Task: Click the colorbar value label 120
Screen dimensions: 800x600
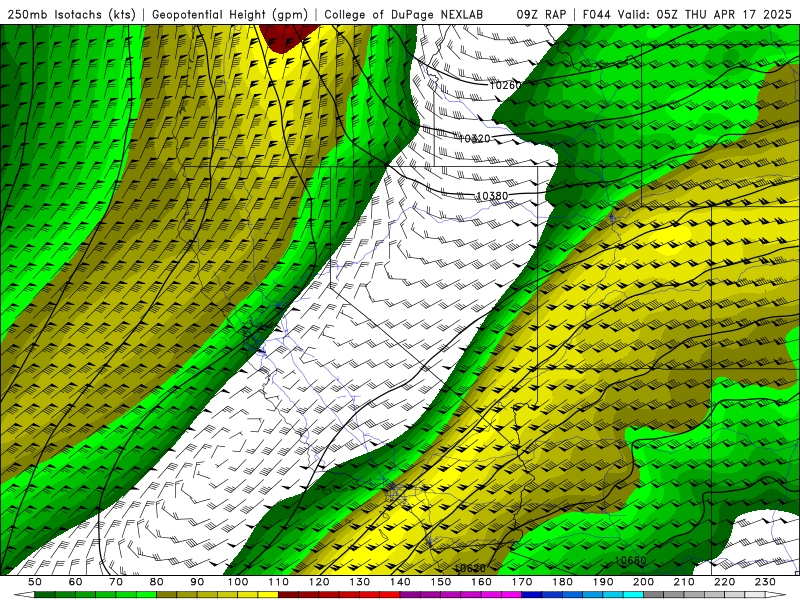Action: (319, 582)
